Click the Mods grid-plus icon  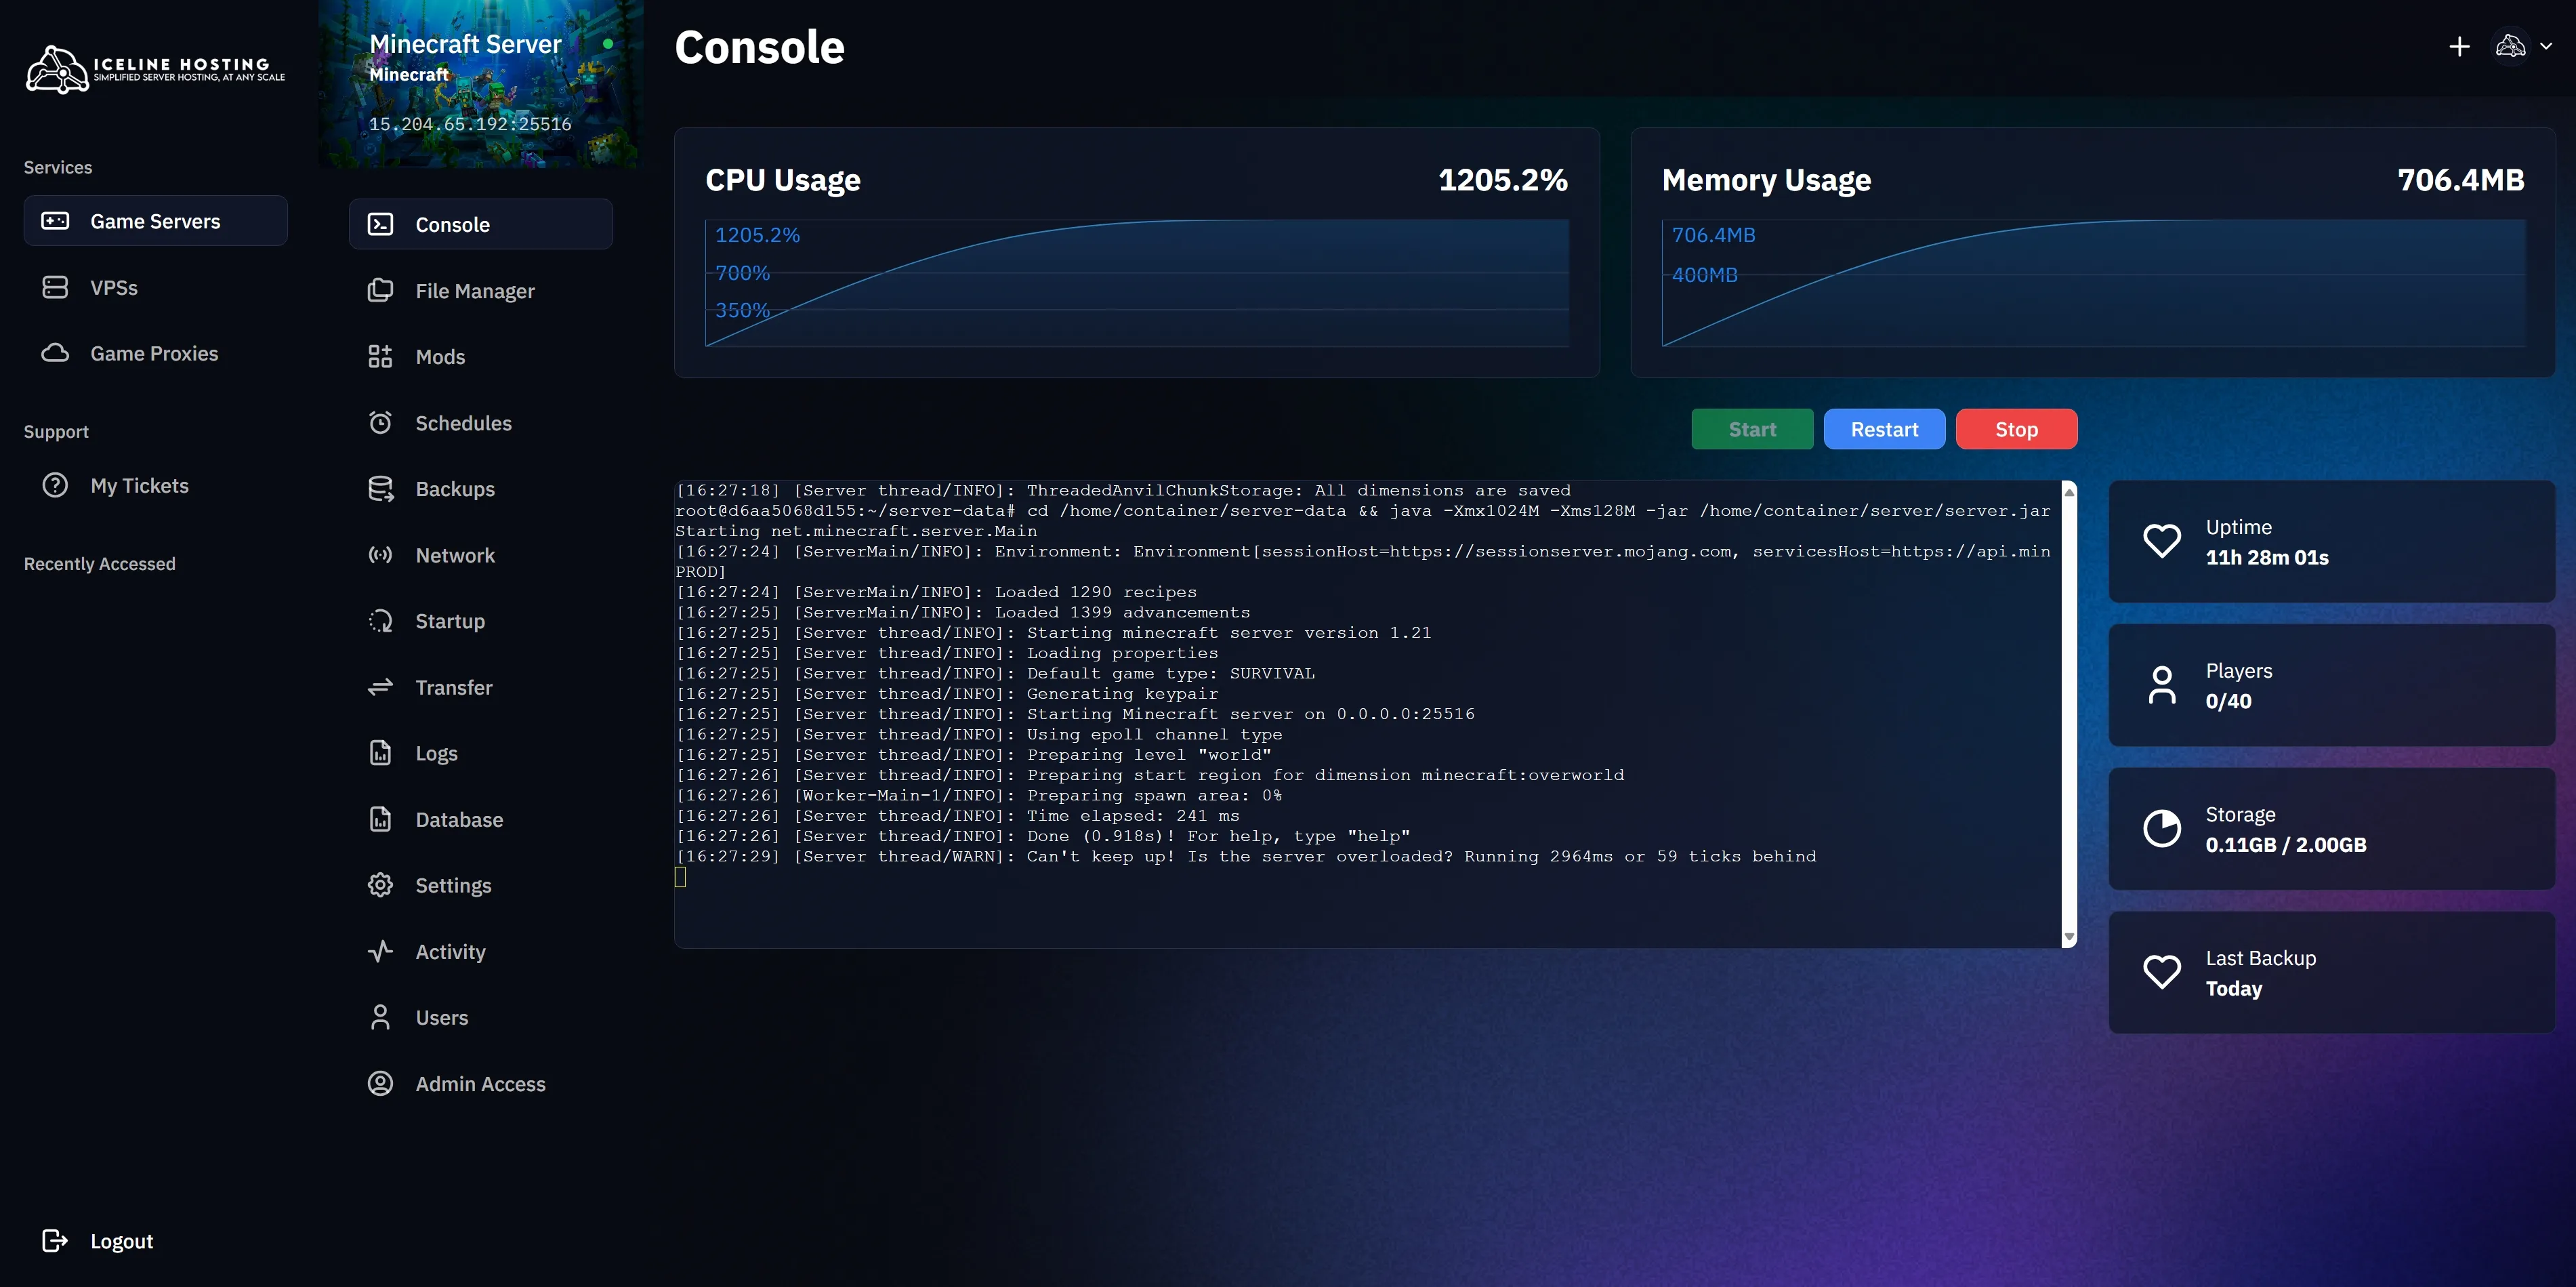pos(380,356)
